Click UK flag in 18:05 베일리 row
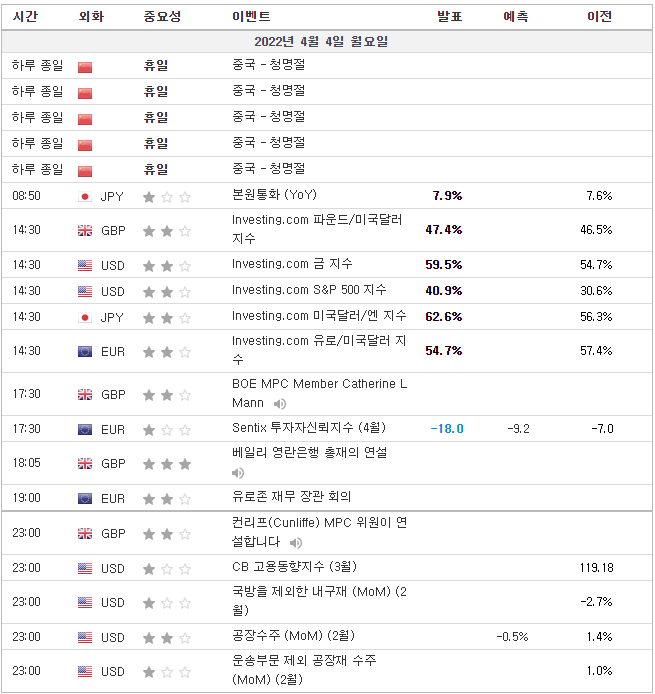This screenshot has width=655, height=694. [85, 463]
